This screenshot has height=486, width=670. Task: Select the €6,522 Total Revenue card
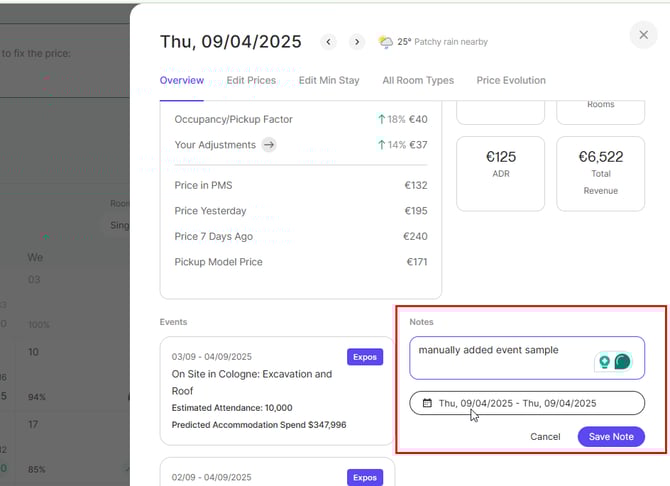click(600, 173)
